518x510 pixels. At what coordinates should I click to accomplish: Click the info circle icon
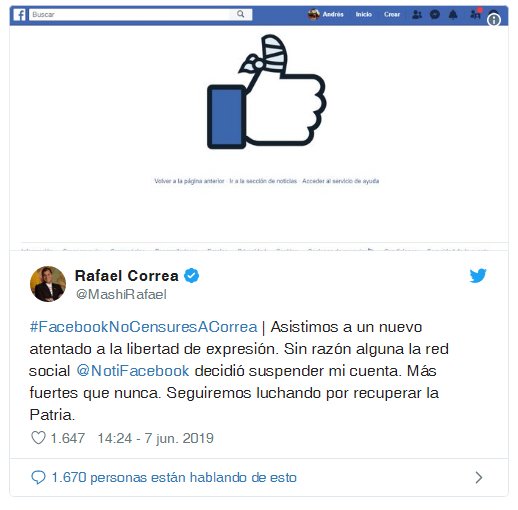point(494,20)
